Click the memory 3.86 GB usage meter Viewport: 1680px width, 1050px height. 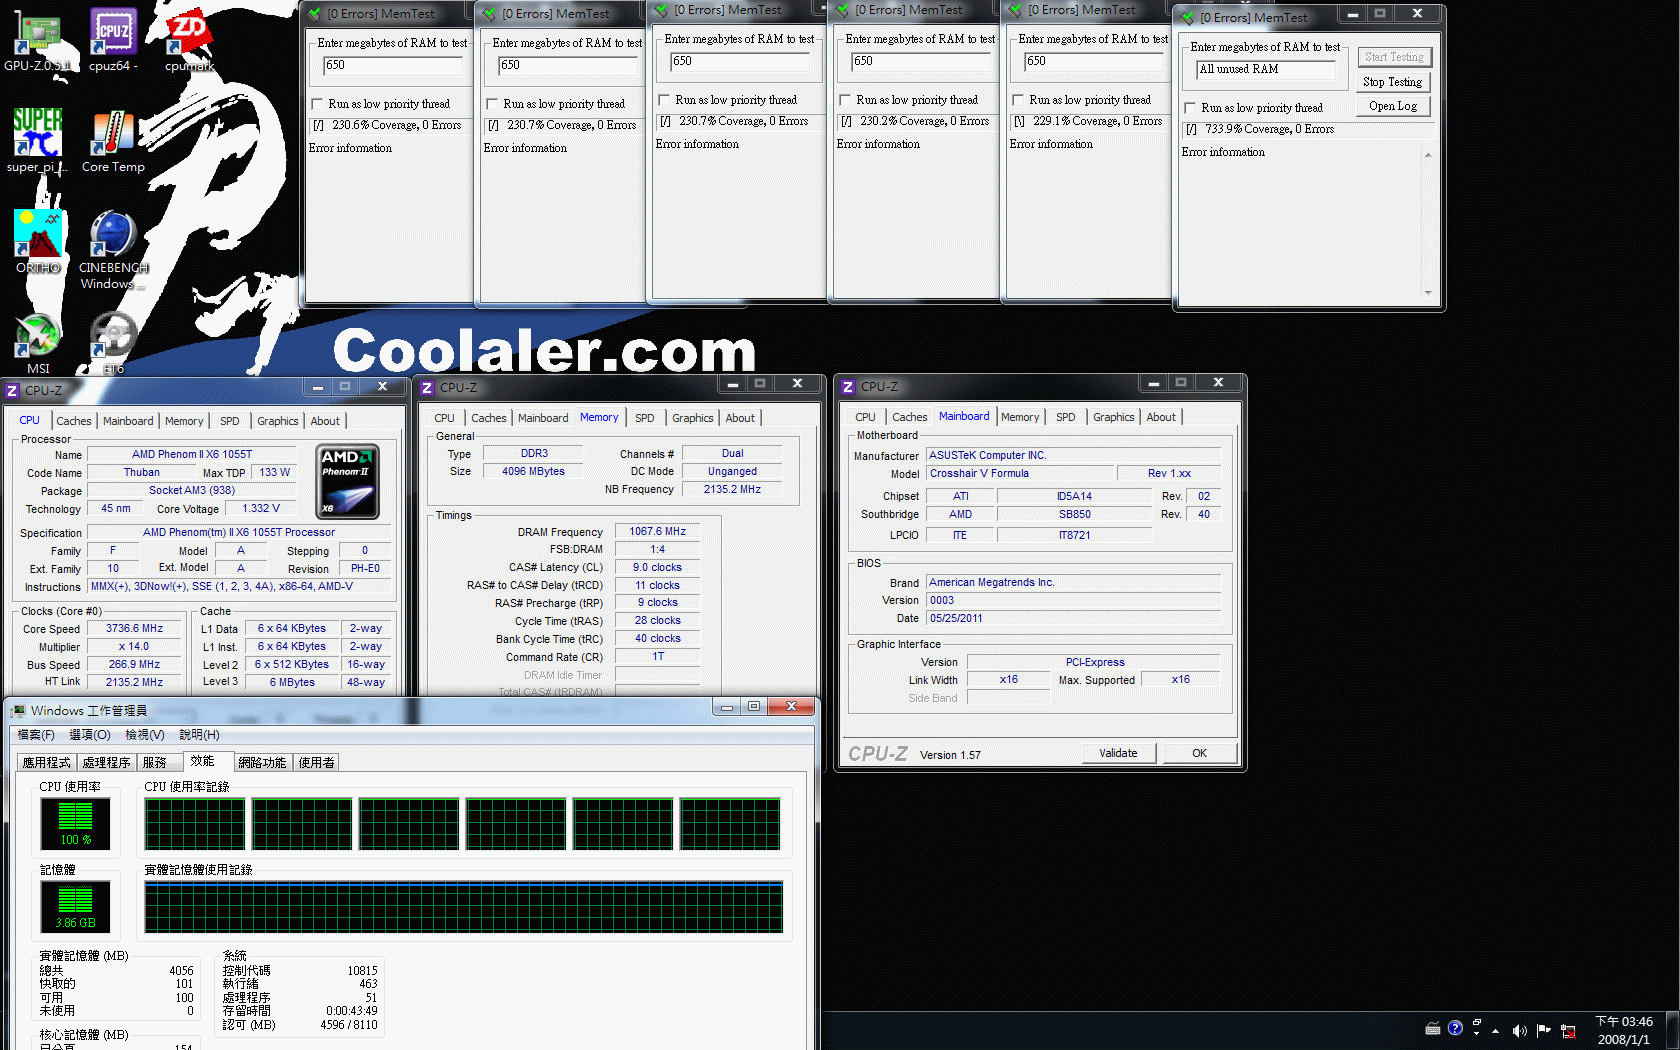tap(75, 906)
